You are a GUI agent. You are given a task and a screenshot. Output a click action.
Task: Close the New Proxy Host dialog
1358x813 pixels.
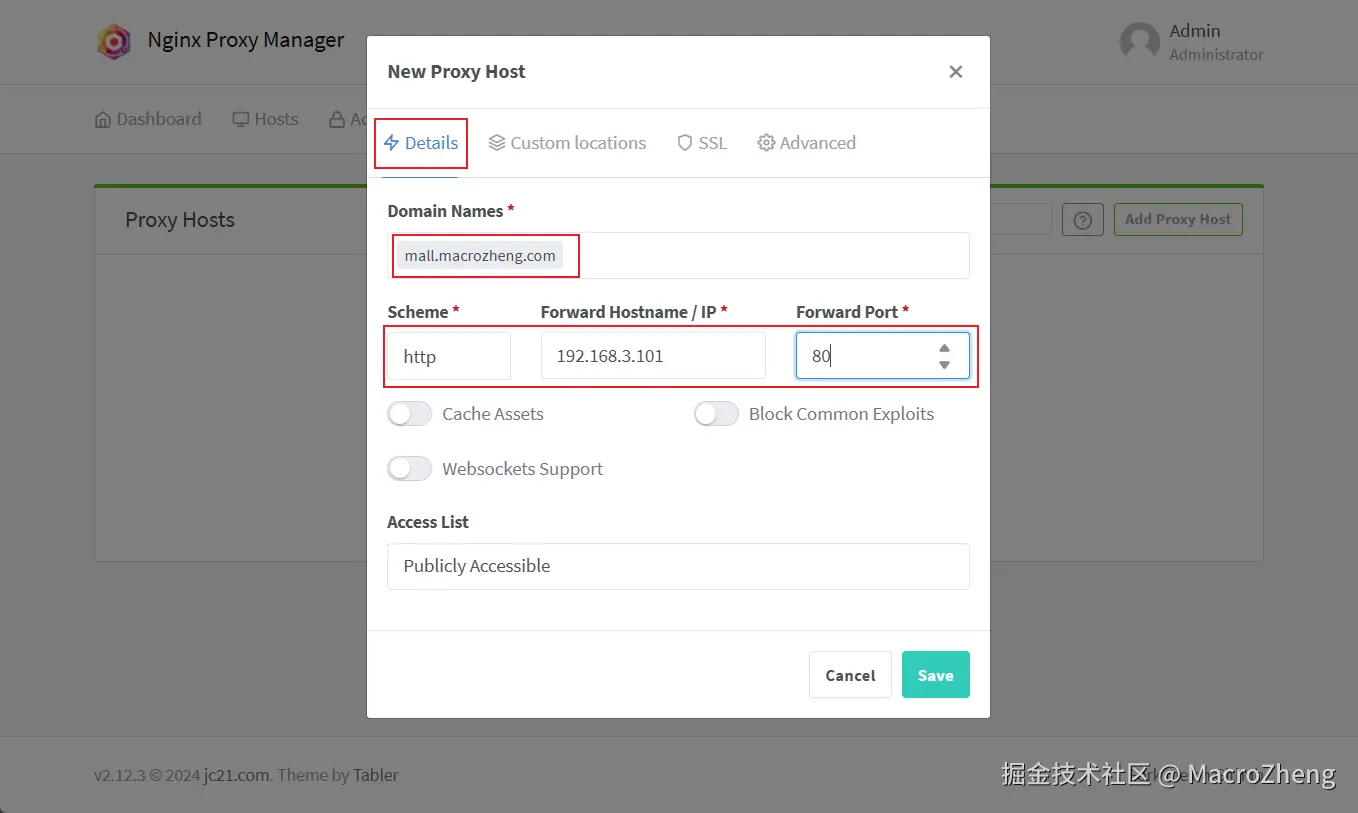(x=956, y=72)
